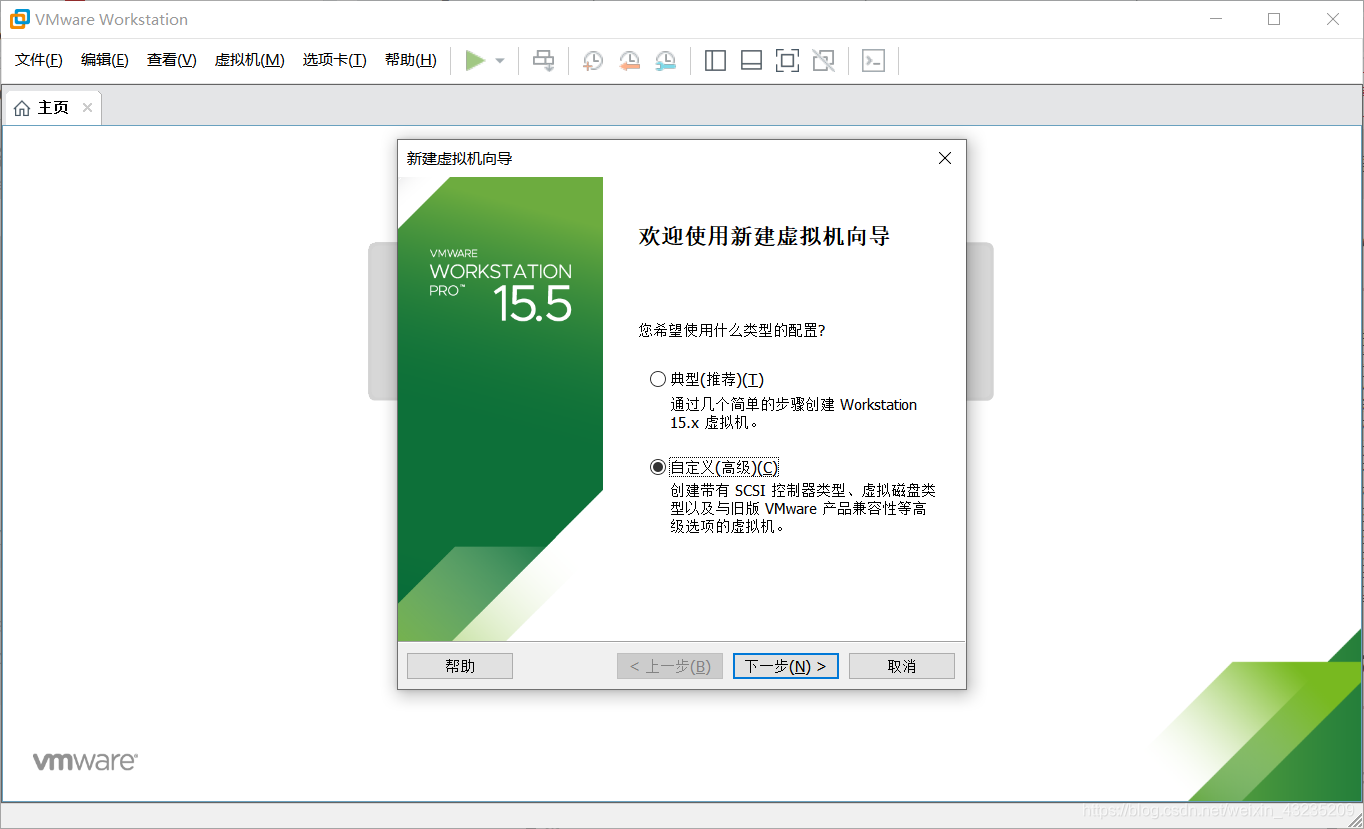
Task: Click the Unity mode toolbar icon
Action: click(x=823, y=61)
